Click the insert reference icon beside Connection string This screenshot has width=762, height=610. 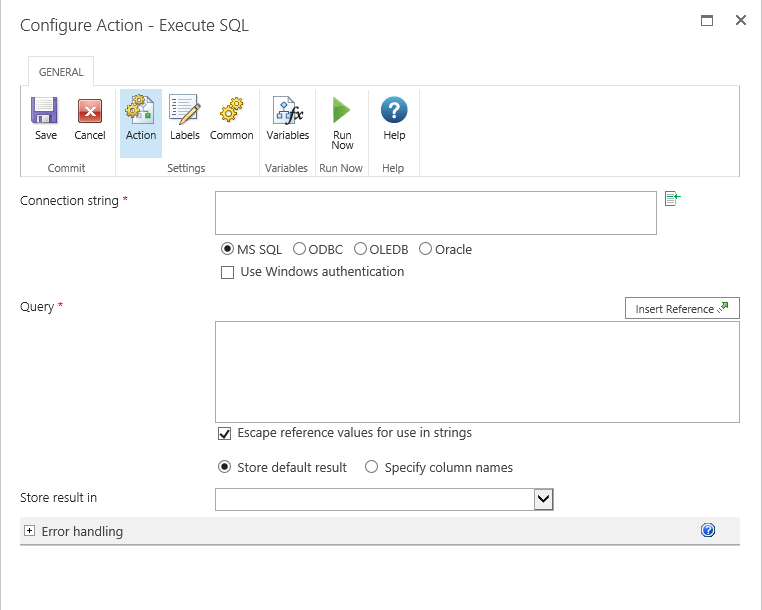tap(673, 198)
